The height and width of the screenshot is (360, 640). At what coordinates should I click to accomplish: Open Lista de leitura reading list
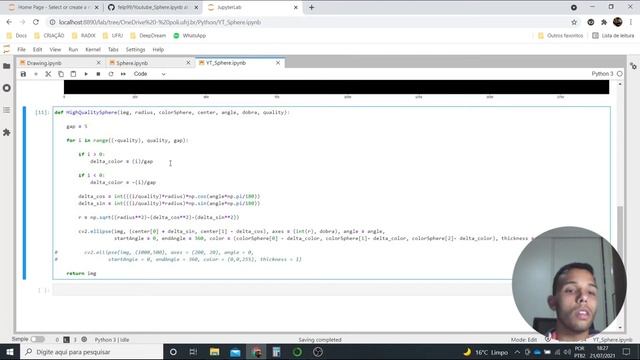tap(613, 36)
